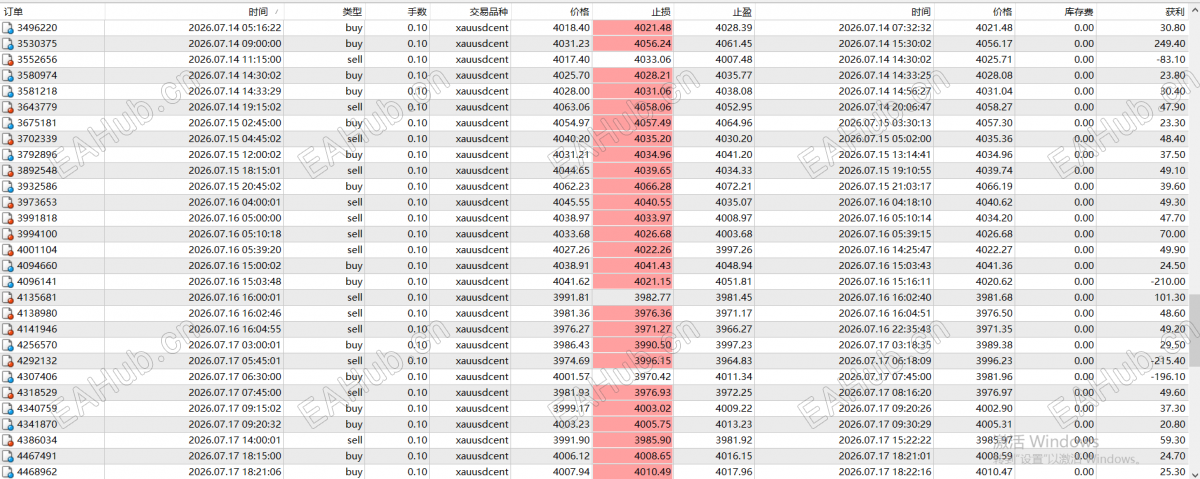Click the scrollbar up arrow at top right

pos(1194,11)
